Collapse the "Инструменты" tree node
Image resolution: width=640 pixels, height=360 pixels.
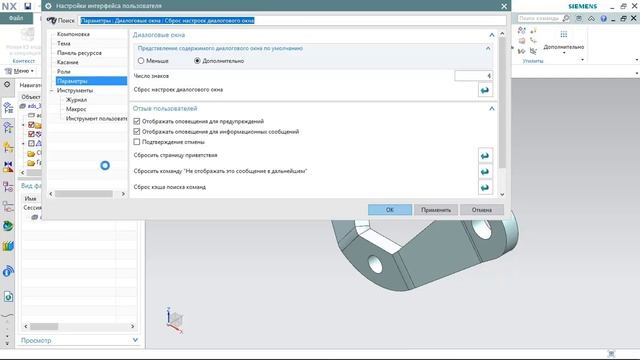click(52, 90)
